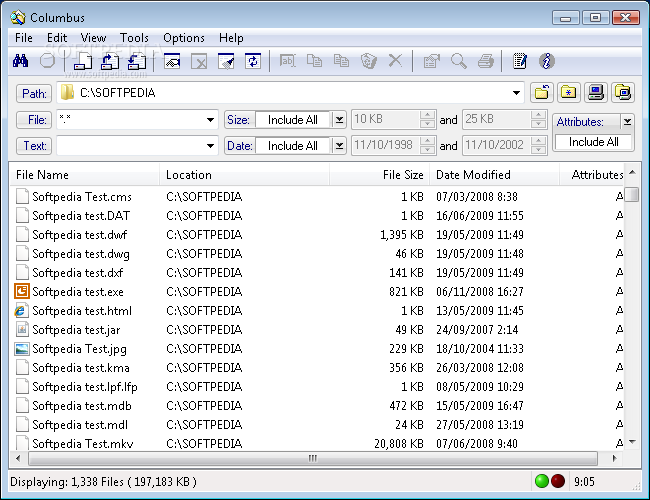Expand the File mask dropdown
Viewport: 650px width, 500px height.
(211, 120)
